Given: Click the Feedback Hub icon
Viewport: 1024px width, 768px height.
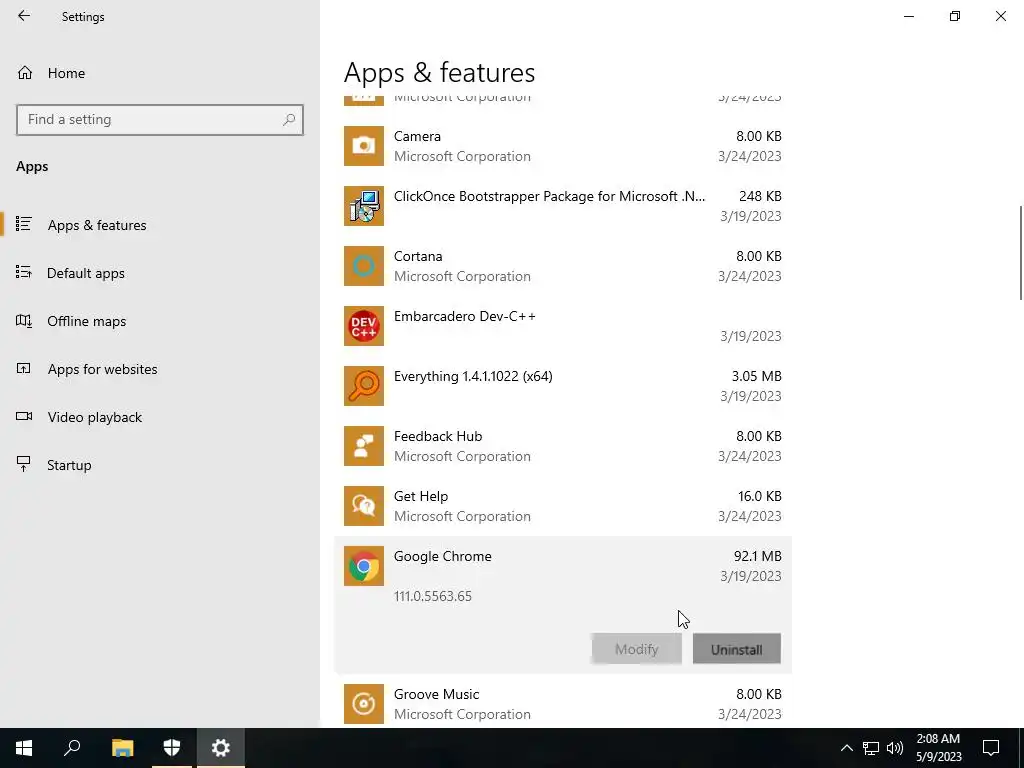Looking at the screenshot, I should 364,446.
